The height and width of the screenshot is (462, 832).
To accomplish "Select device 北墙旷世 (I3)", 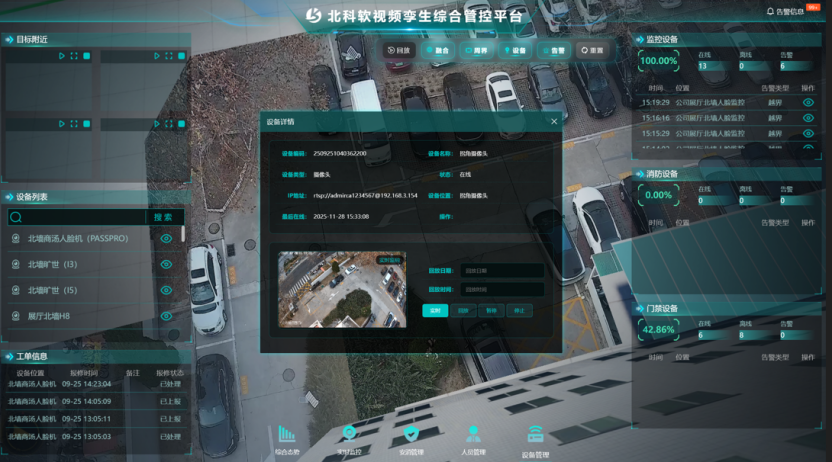I will click(53, 264).
